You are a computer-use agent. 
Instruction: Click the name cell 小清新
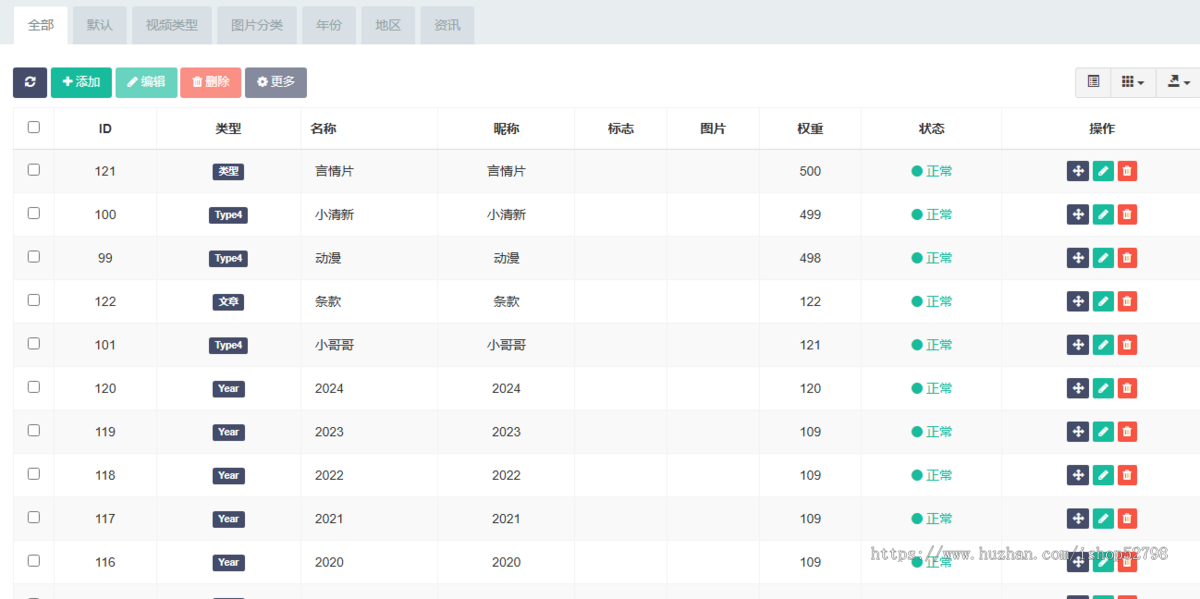[334, 214]
